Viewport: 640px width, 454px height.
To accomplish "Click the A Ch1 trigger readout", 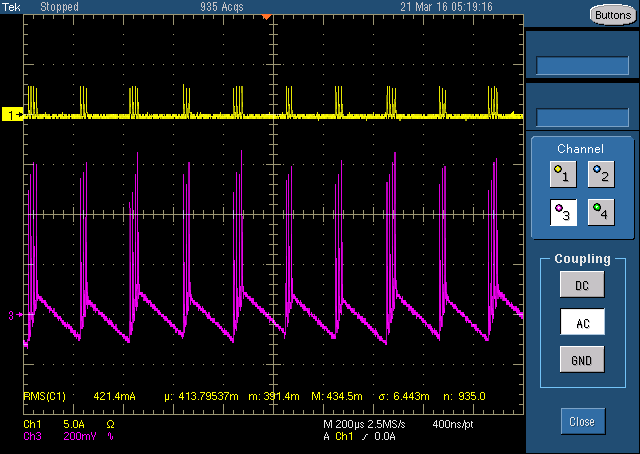I will (359, 436).
